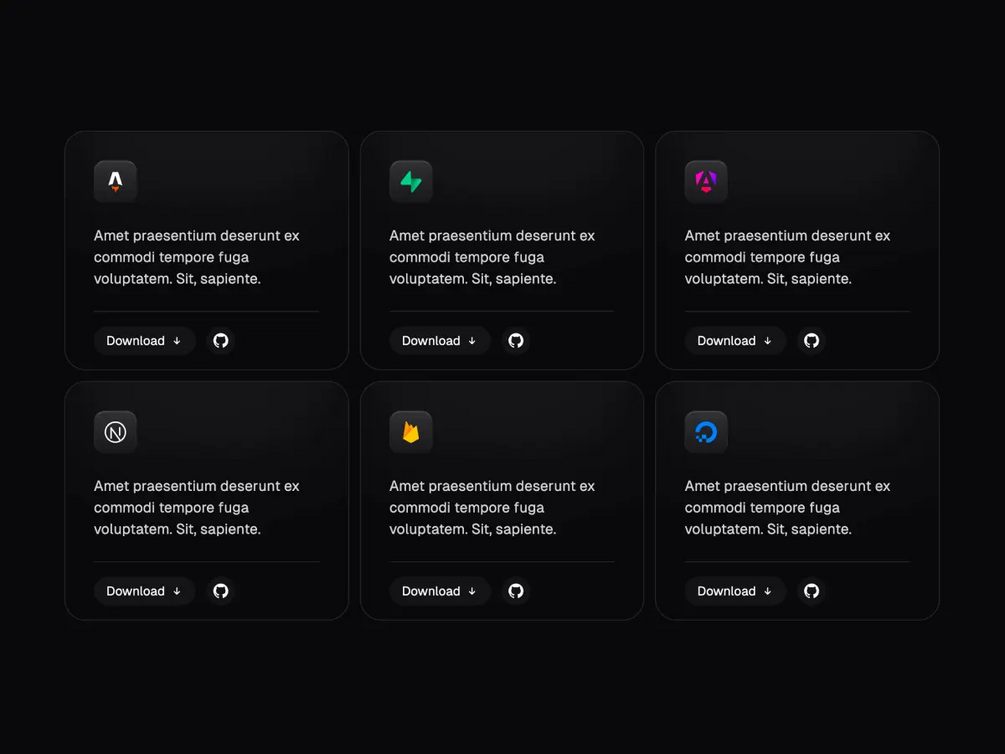Open GitHub link in the Firebase card
Image resolution: width=1005 pixels, height=754 pixels.
[516, 591]
